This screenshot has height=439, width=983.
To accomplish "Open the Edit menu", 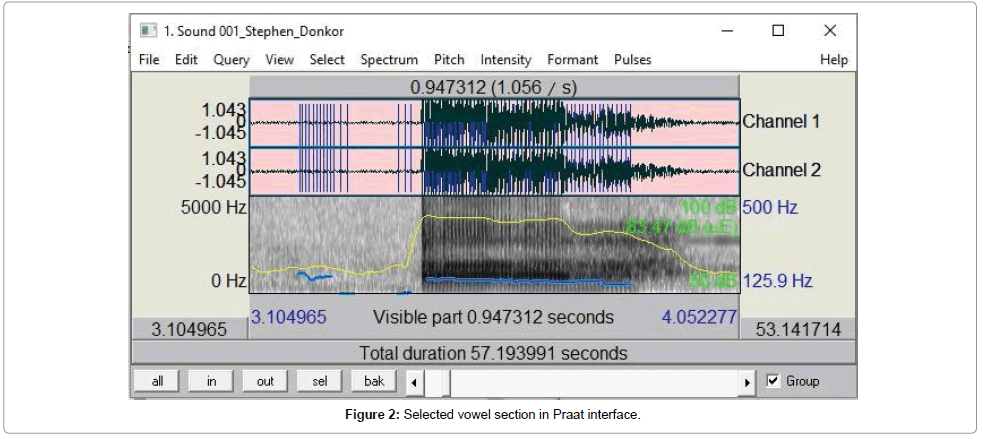I will click(x=186, y=60).
